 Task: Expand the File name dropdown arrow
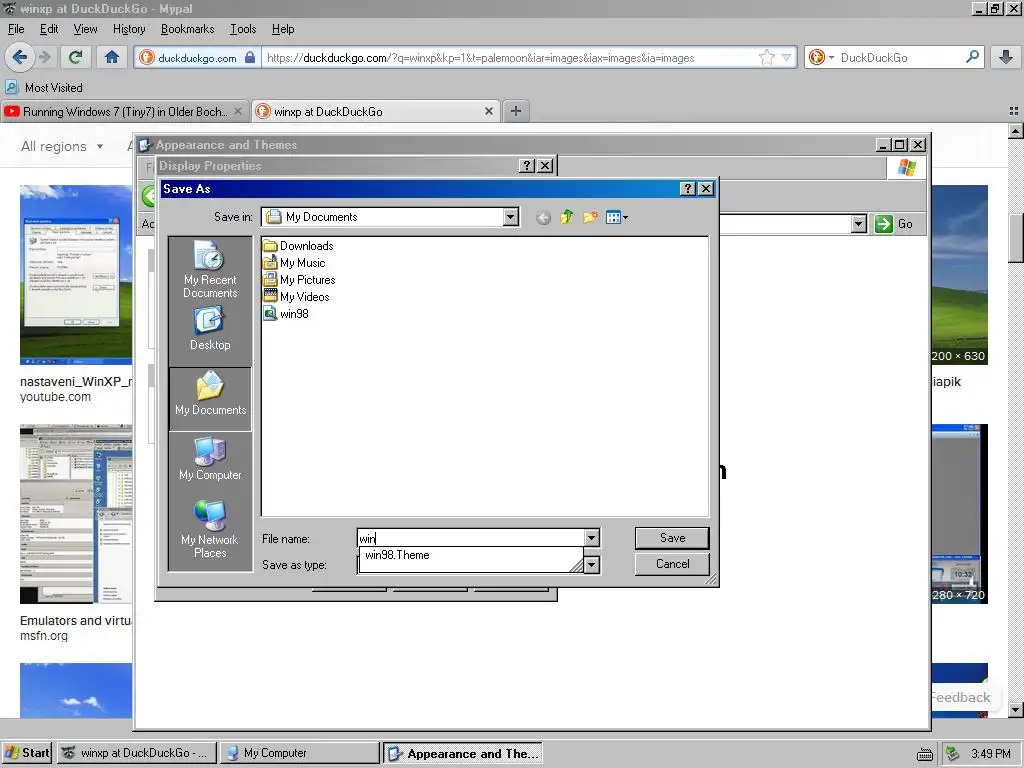pos(592,538)
